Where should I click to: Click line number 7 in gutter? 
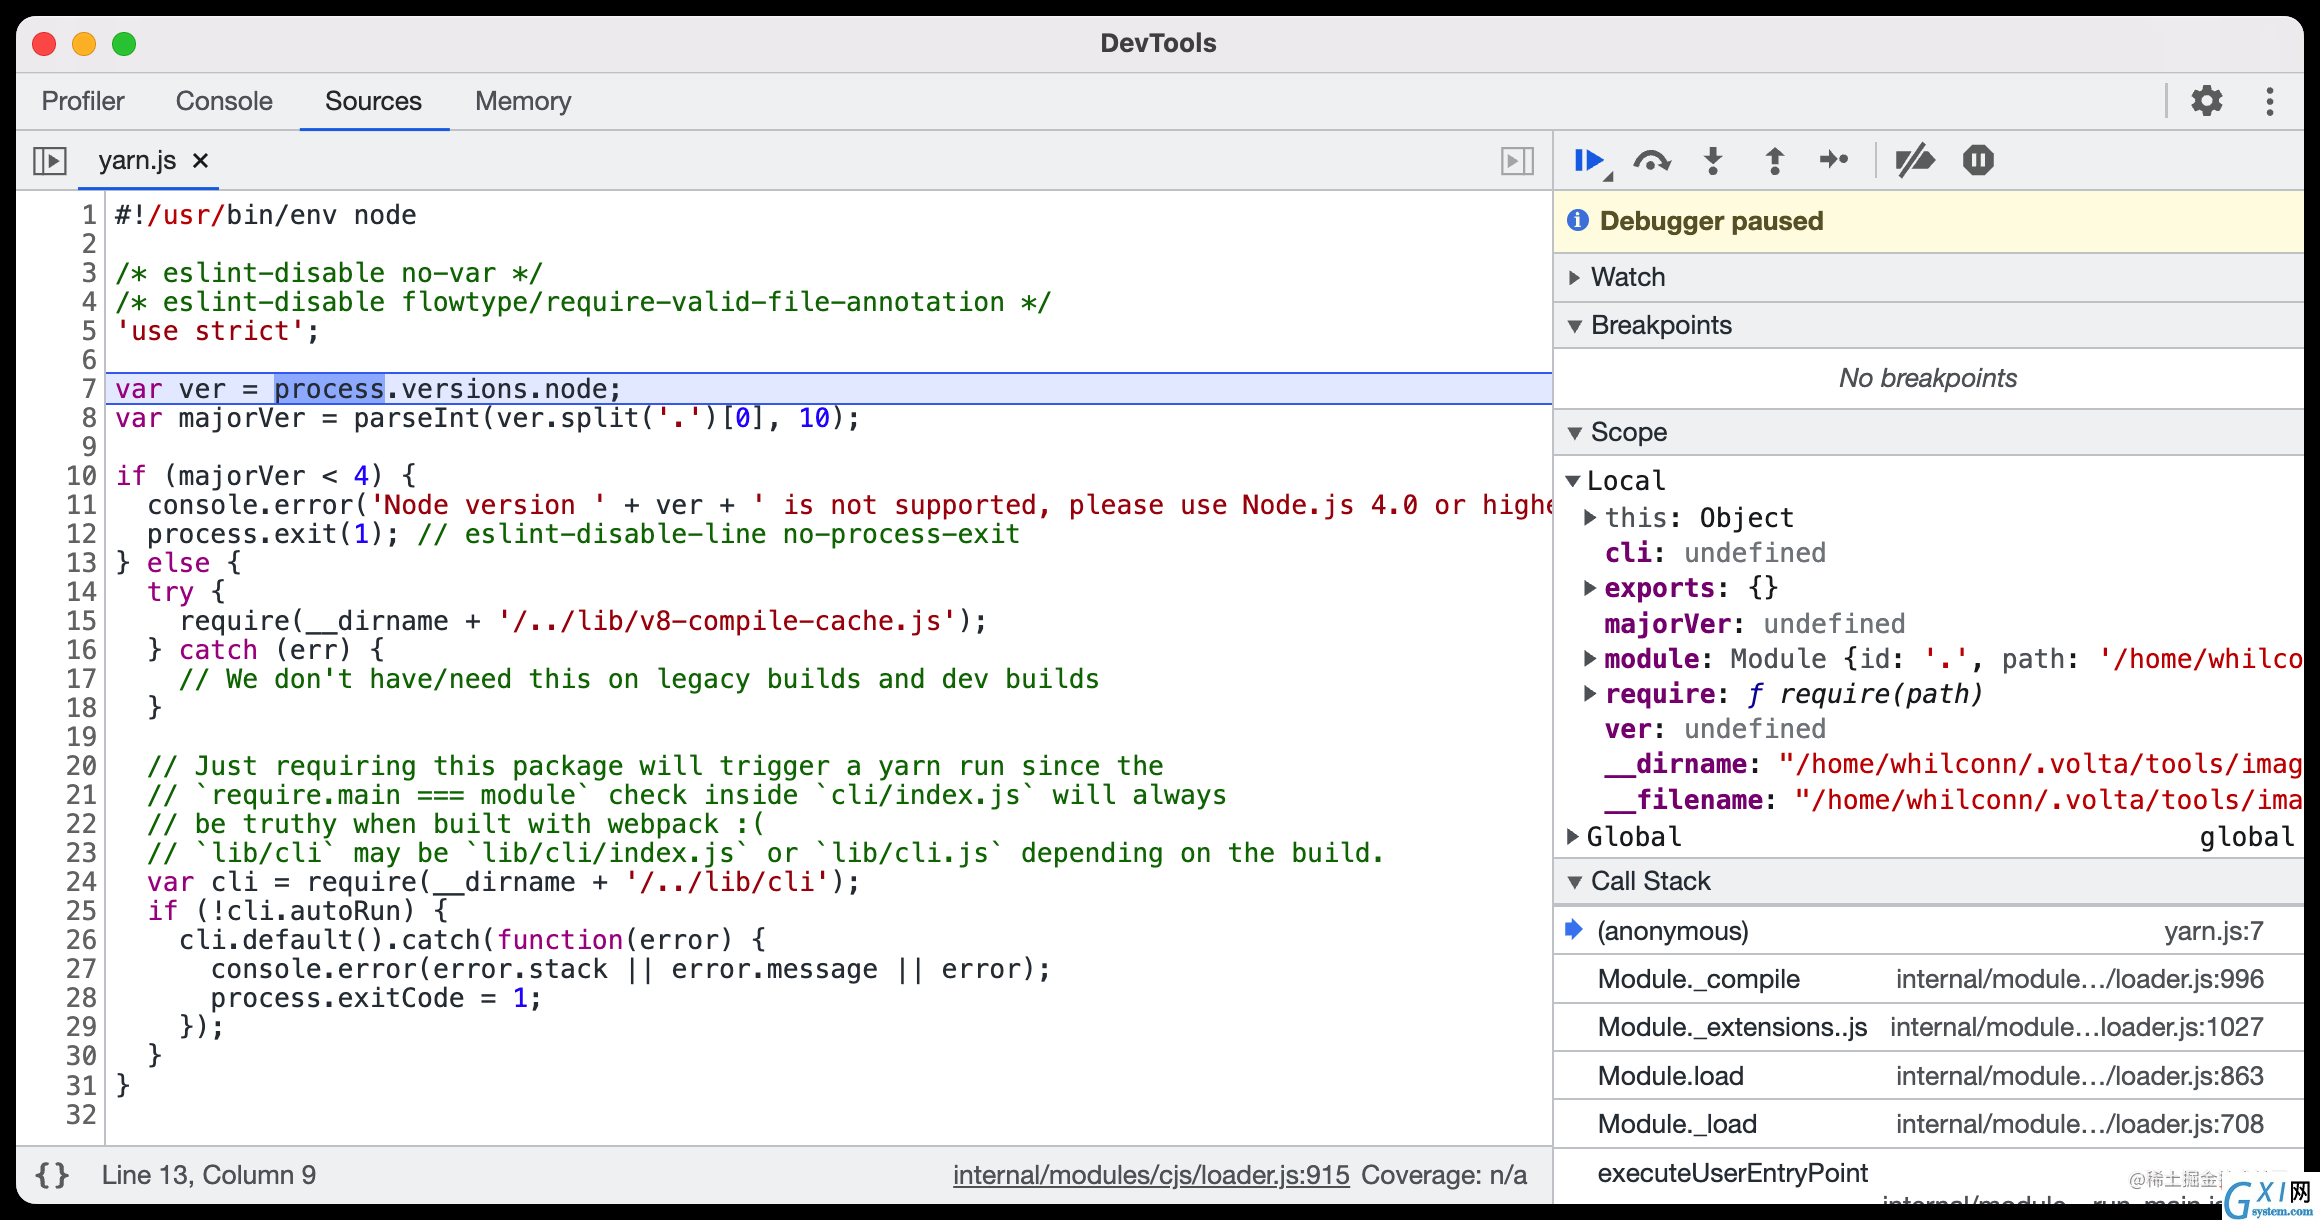(x=89, y=389)
